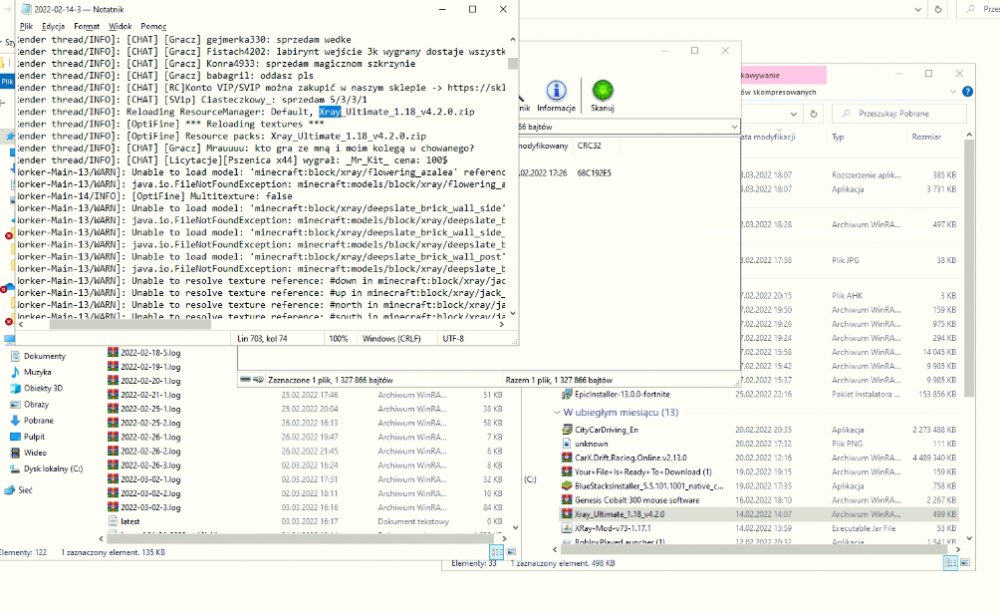The height and width of the screenshot is (614, 1000).
Task: Sort files by the Rozmiar column
Action: coord(926,137)
